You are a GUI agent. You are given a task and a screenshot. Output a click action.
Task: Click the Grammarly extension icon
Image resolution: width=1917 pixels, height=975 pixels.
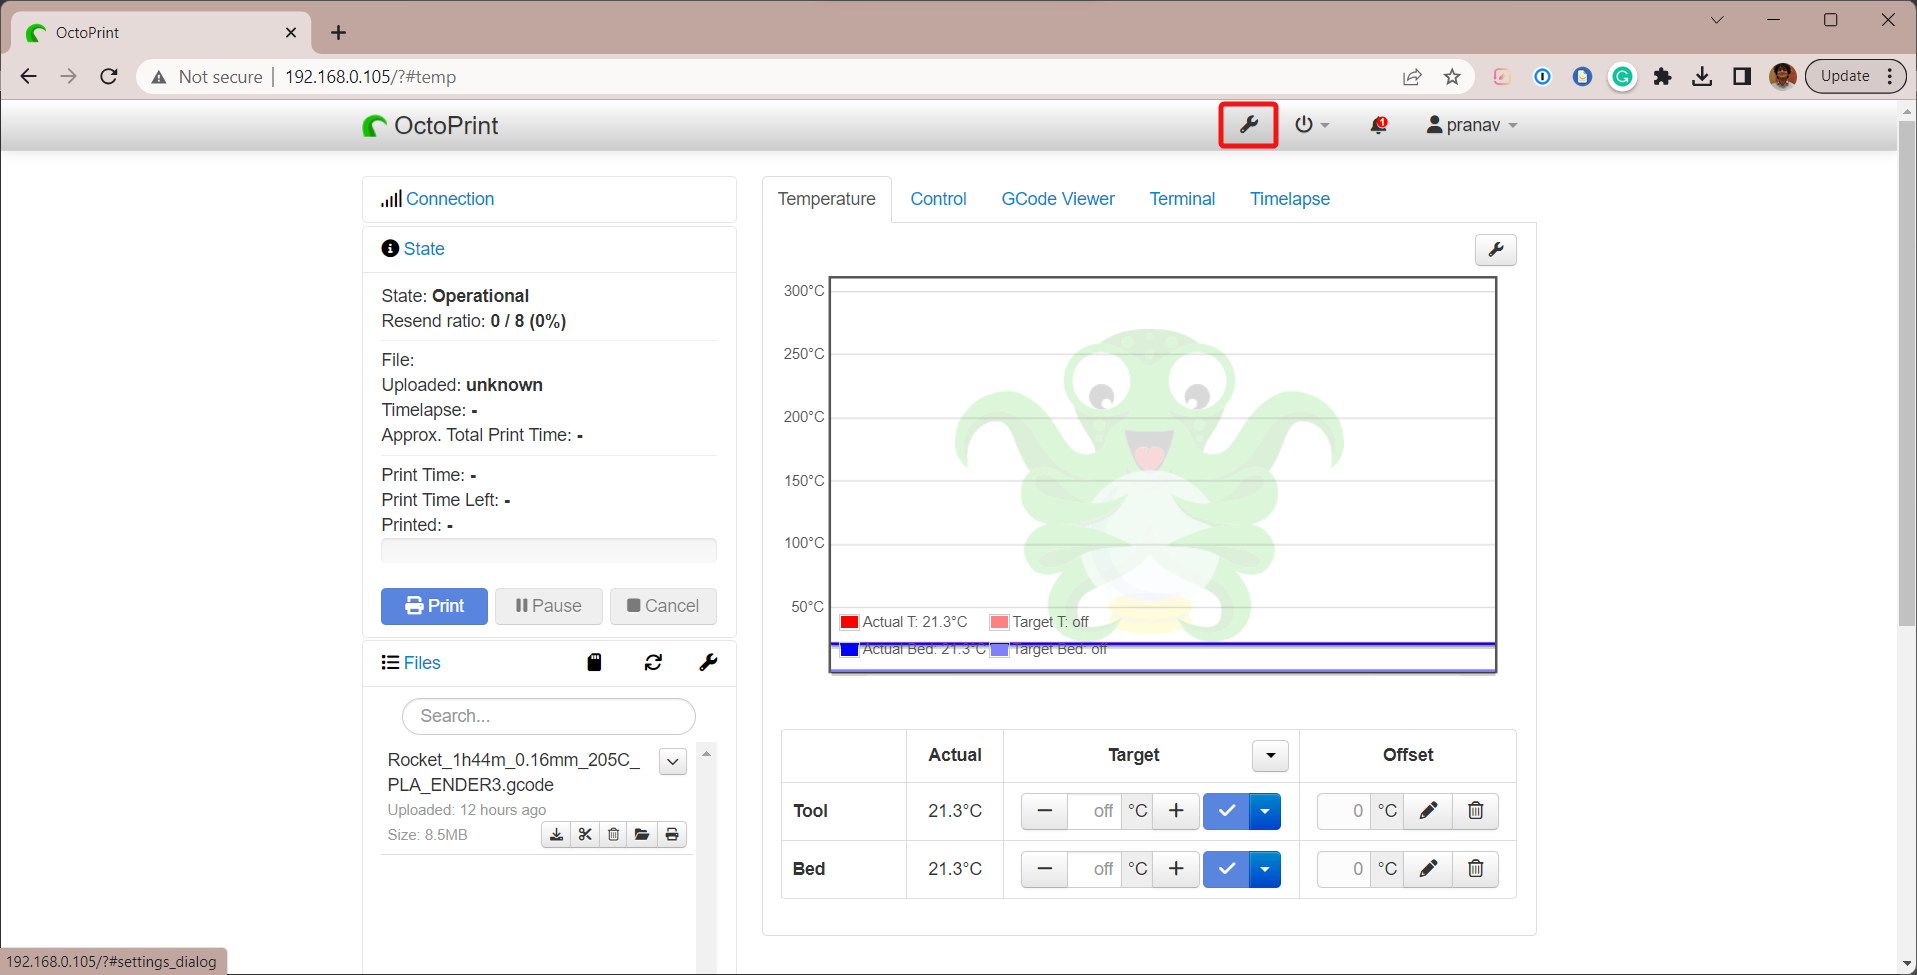[x=1622, y=76]
